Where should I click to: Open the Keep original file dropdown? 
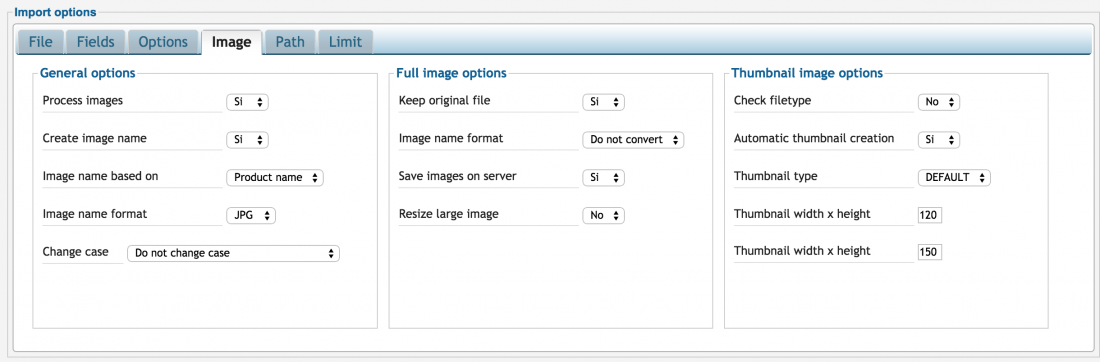603,102
